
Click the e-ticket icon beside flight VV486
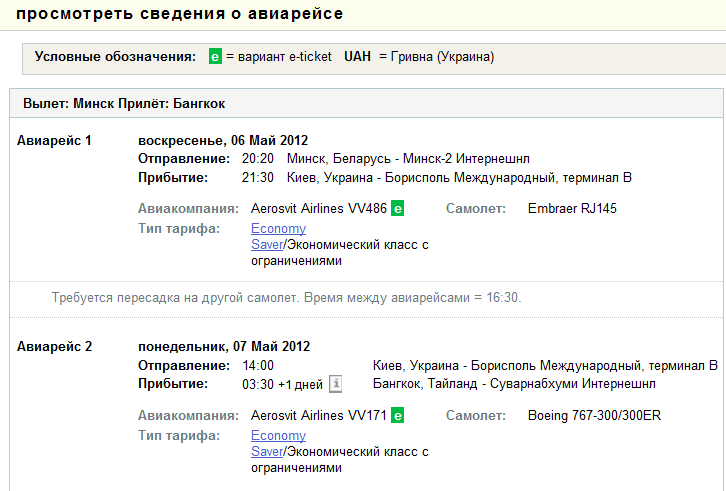pos(397,208)
